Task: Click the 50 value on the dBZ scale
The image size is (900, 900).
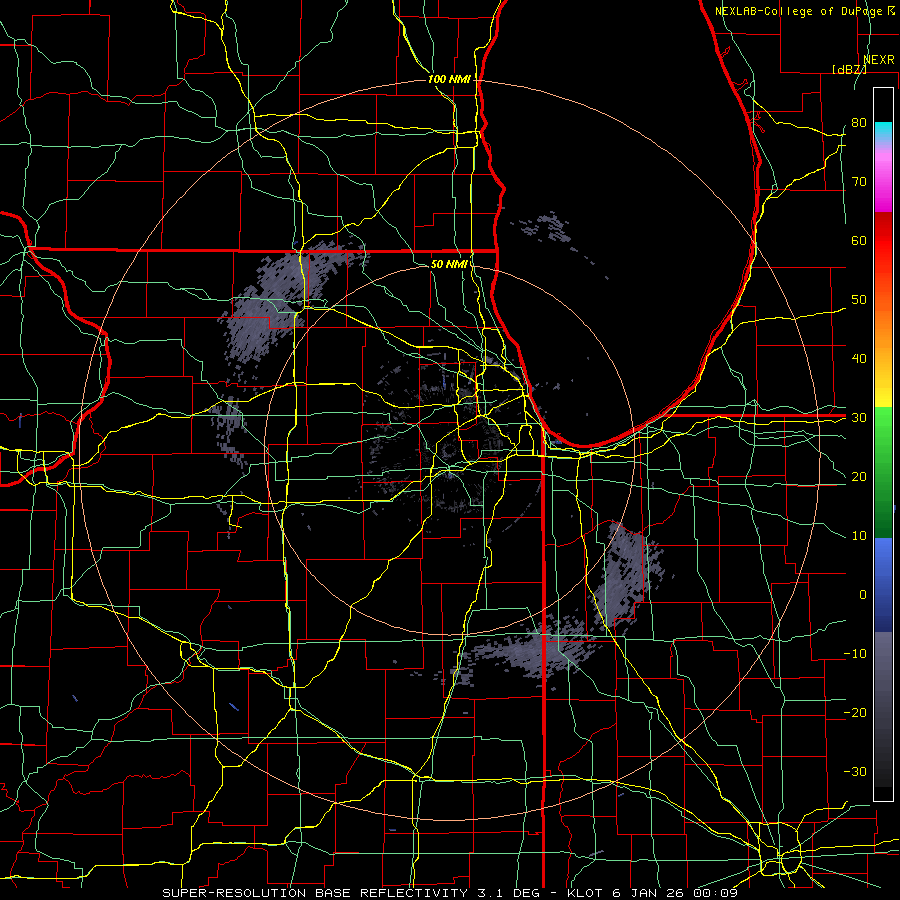Action: click(x=859, y=300)
